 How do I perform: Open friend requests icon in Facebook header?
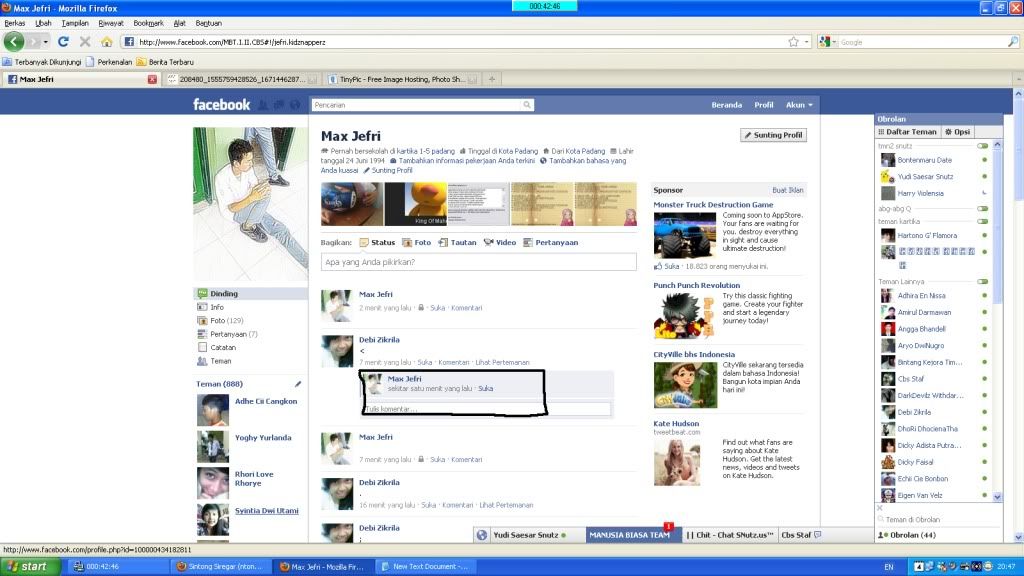pos(263,105)
